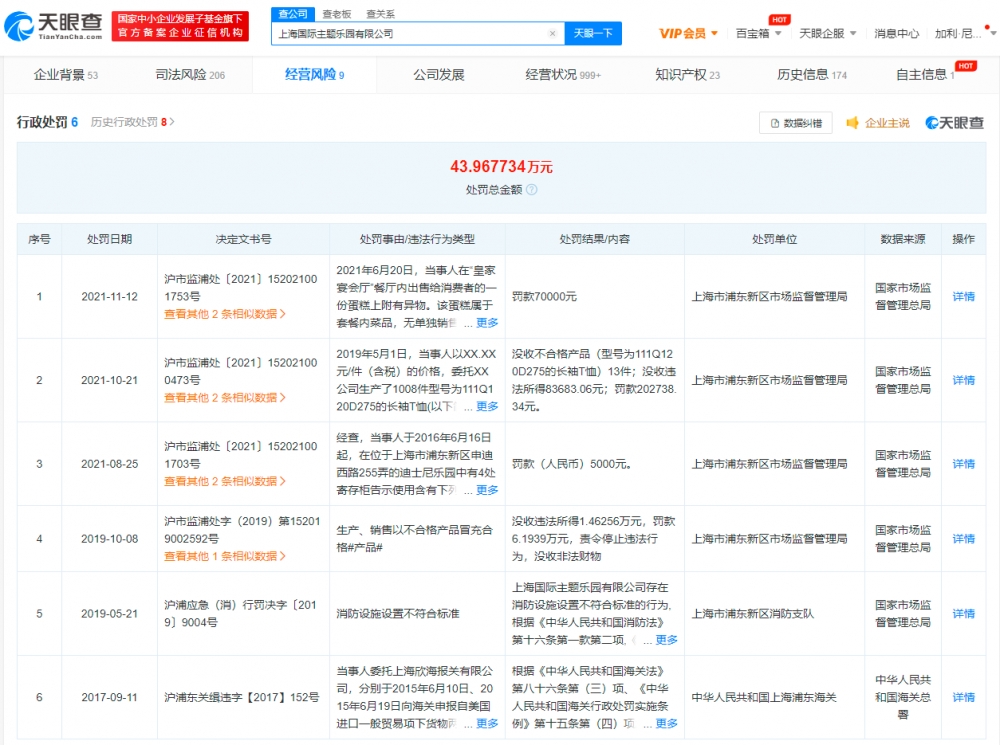Click the 天眼查 watermark logo at right
Viewport: 1000px width, 745px height.
954,122
